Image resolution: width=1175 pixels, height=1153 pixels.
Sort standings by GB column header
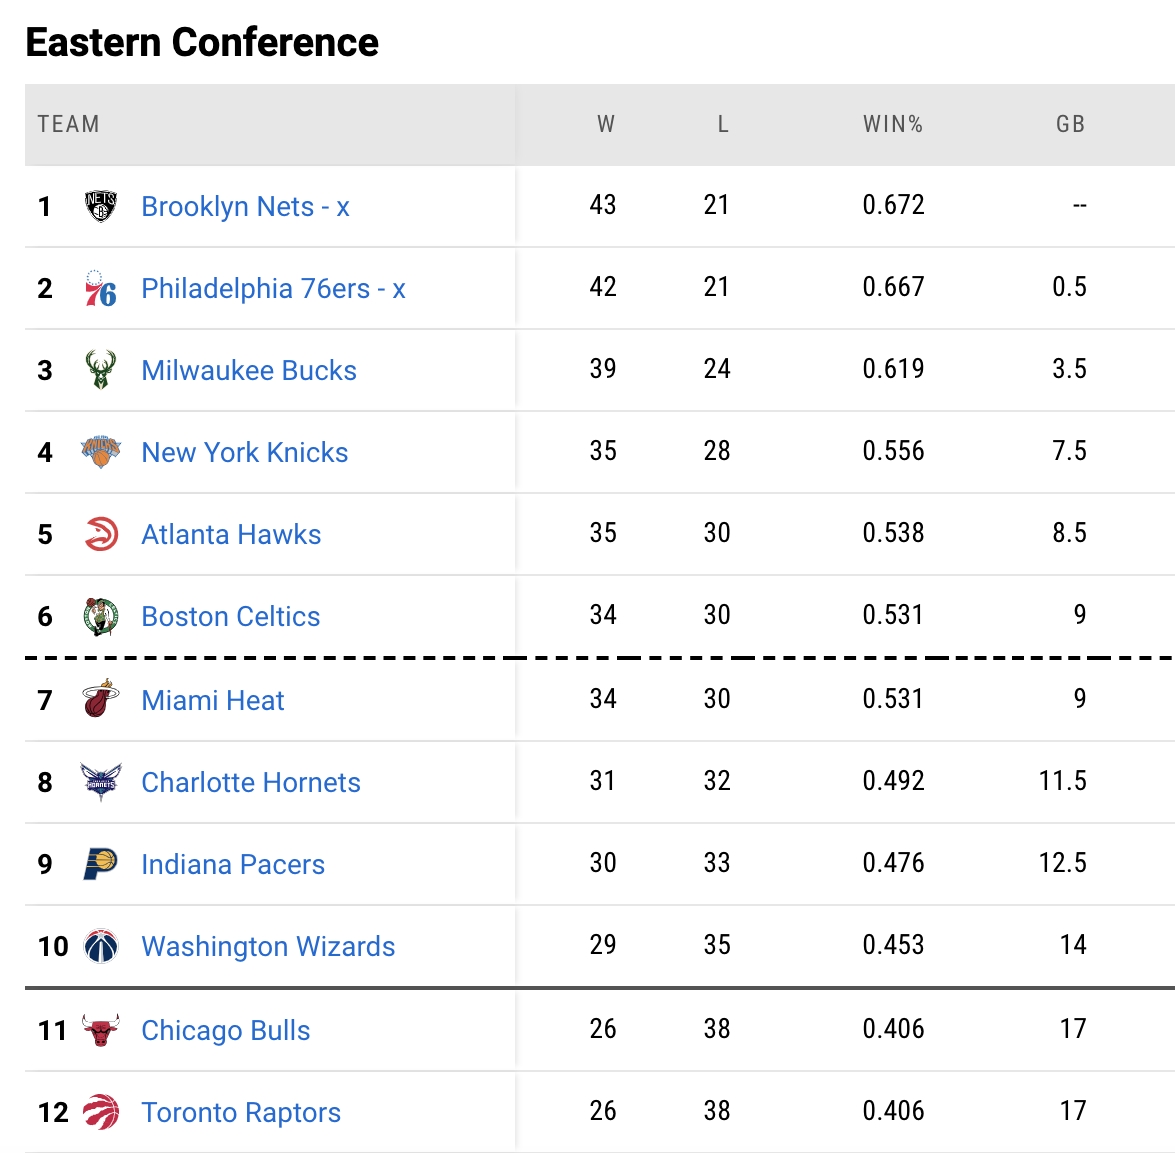pyautogui.click(x=1070, y=124)
